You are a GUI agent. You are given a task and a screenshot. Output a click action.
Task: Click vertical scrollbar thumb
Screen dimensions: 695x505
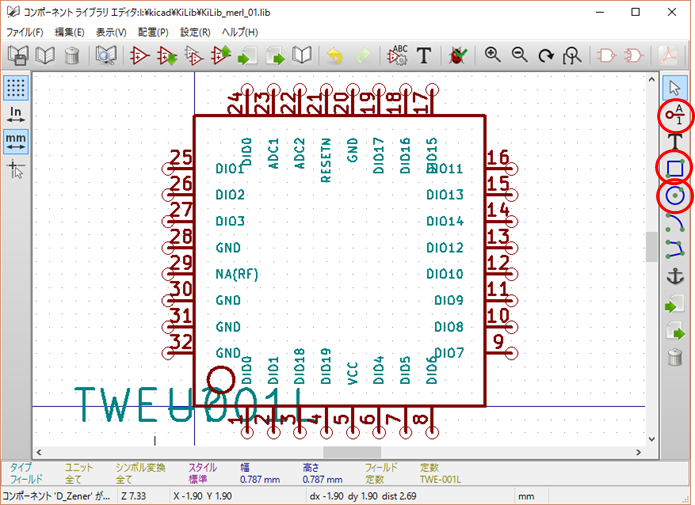(x=651, y=247)
